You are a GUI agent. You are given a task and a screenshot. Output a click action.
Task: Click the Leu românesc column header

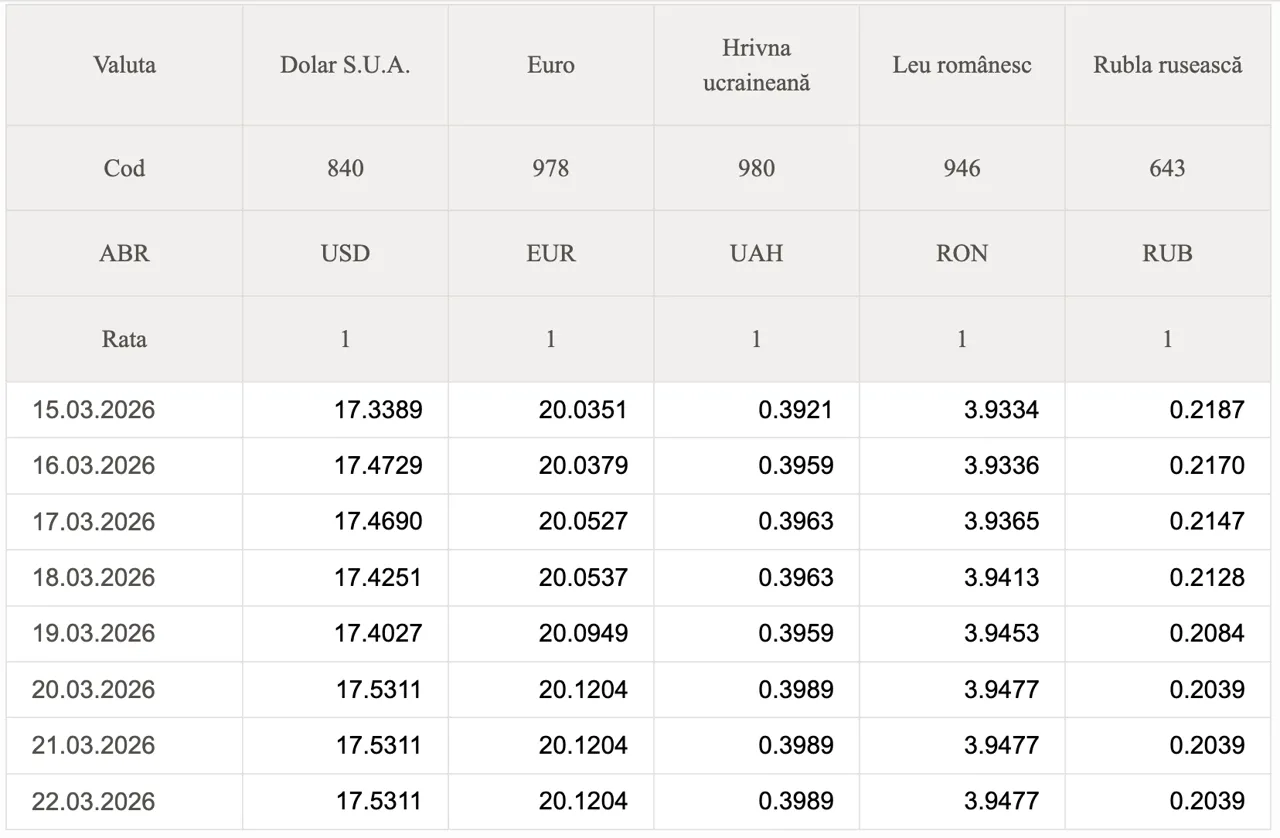961,65
